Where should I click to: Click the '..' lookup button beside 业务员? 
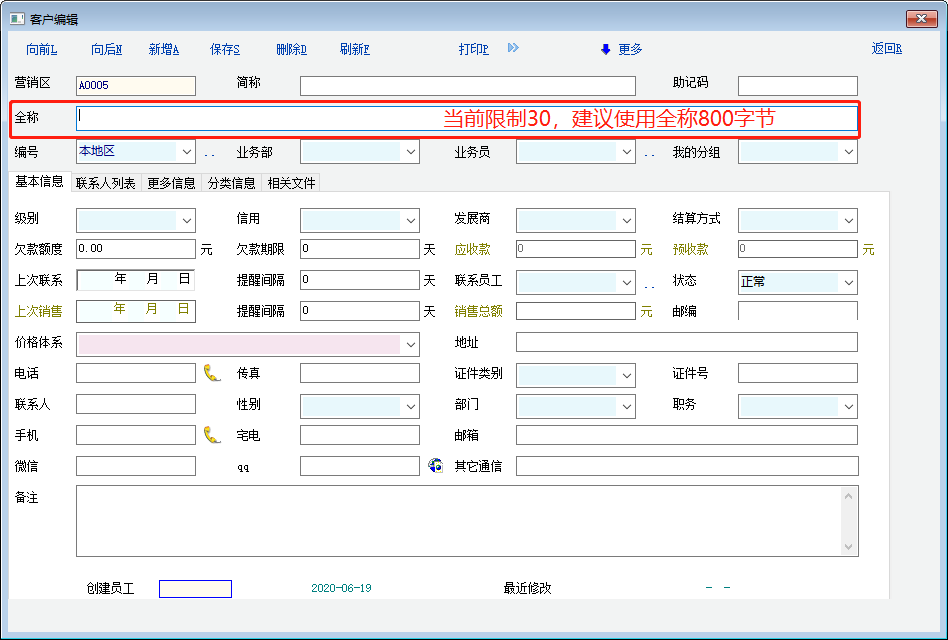tap(650, 153)
